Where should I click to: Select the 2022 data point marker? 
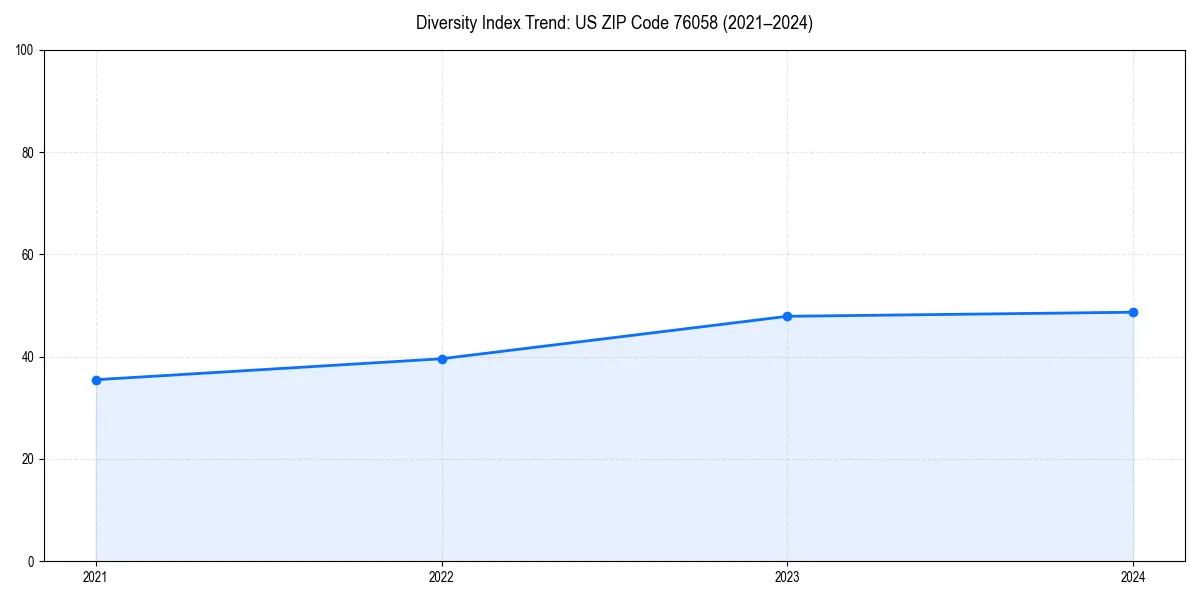(441, 358)
